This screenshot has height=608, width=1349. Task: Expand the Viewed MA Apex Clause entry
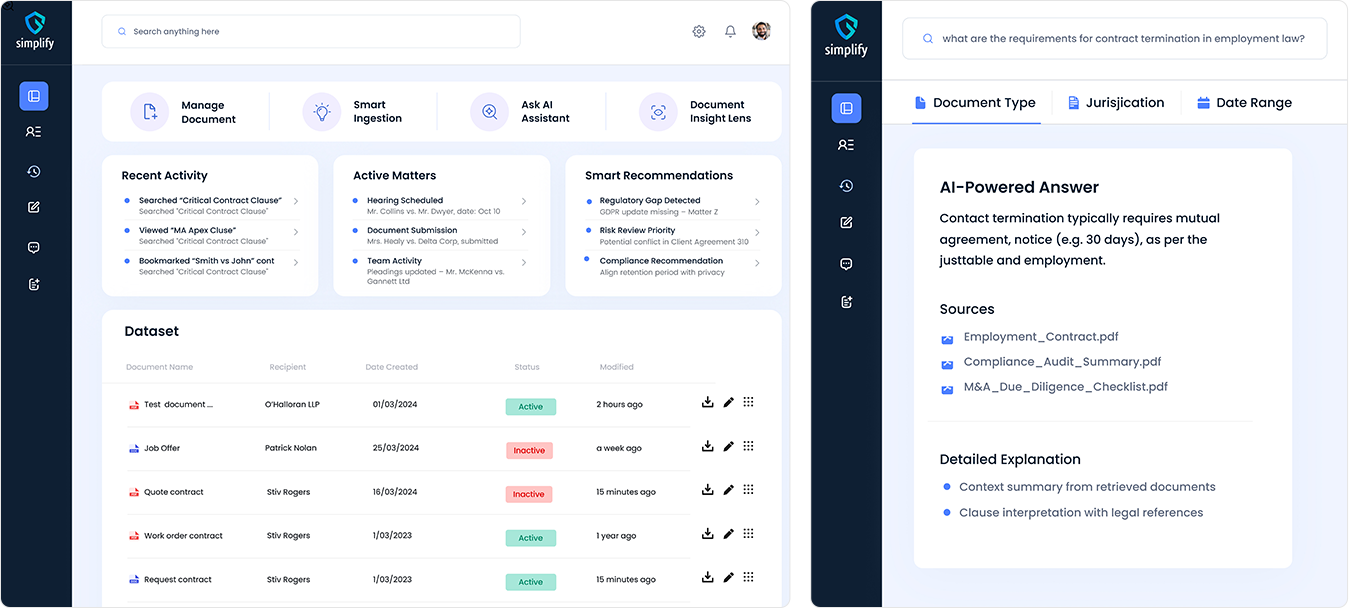coord(294,233)
